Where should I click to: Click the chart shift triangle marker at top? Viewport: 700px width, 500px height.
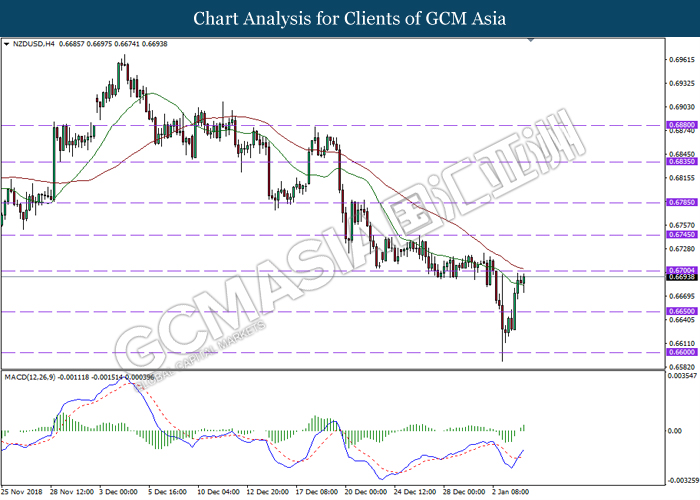point(530,40)
